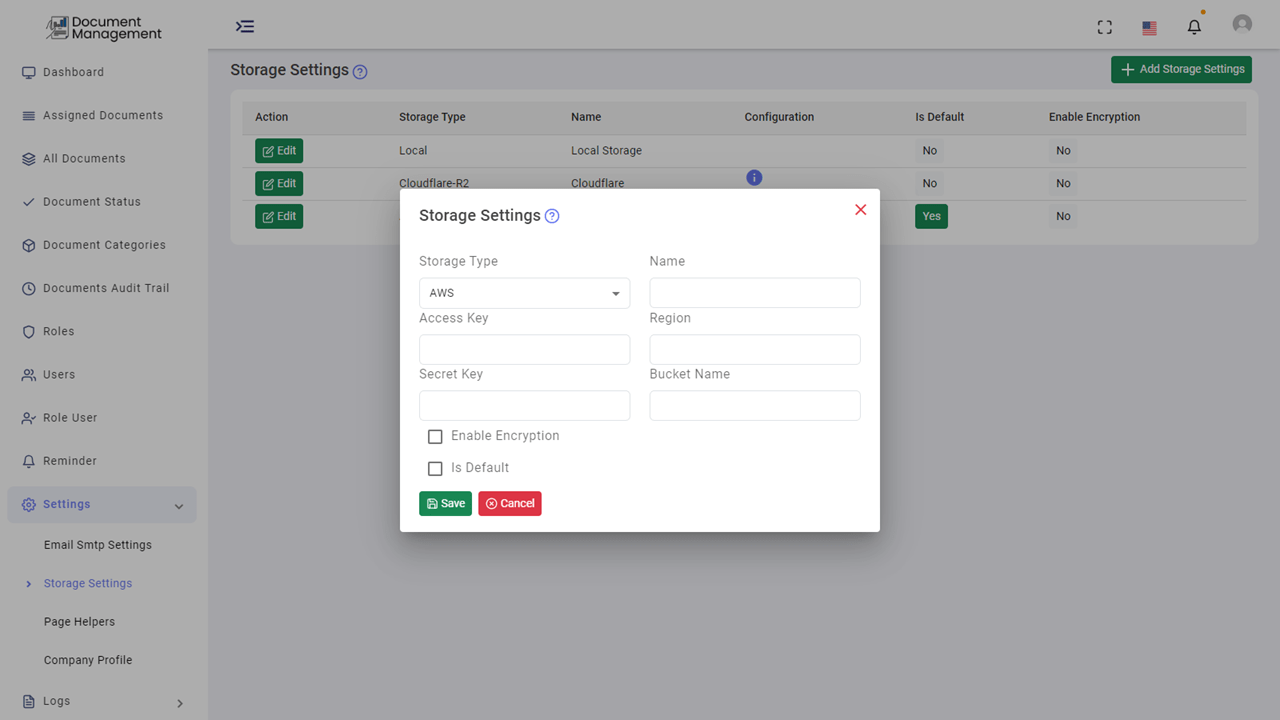Click Add Storage Settings button
Image resolution: width=1280 pixels, height=720 pixels.
(1181, 69)
